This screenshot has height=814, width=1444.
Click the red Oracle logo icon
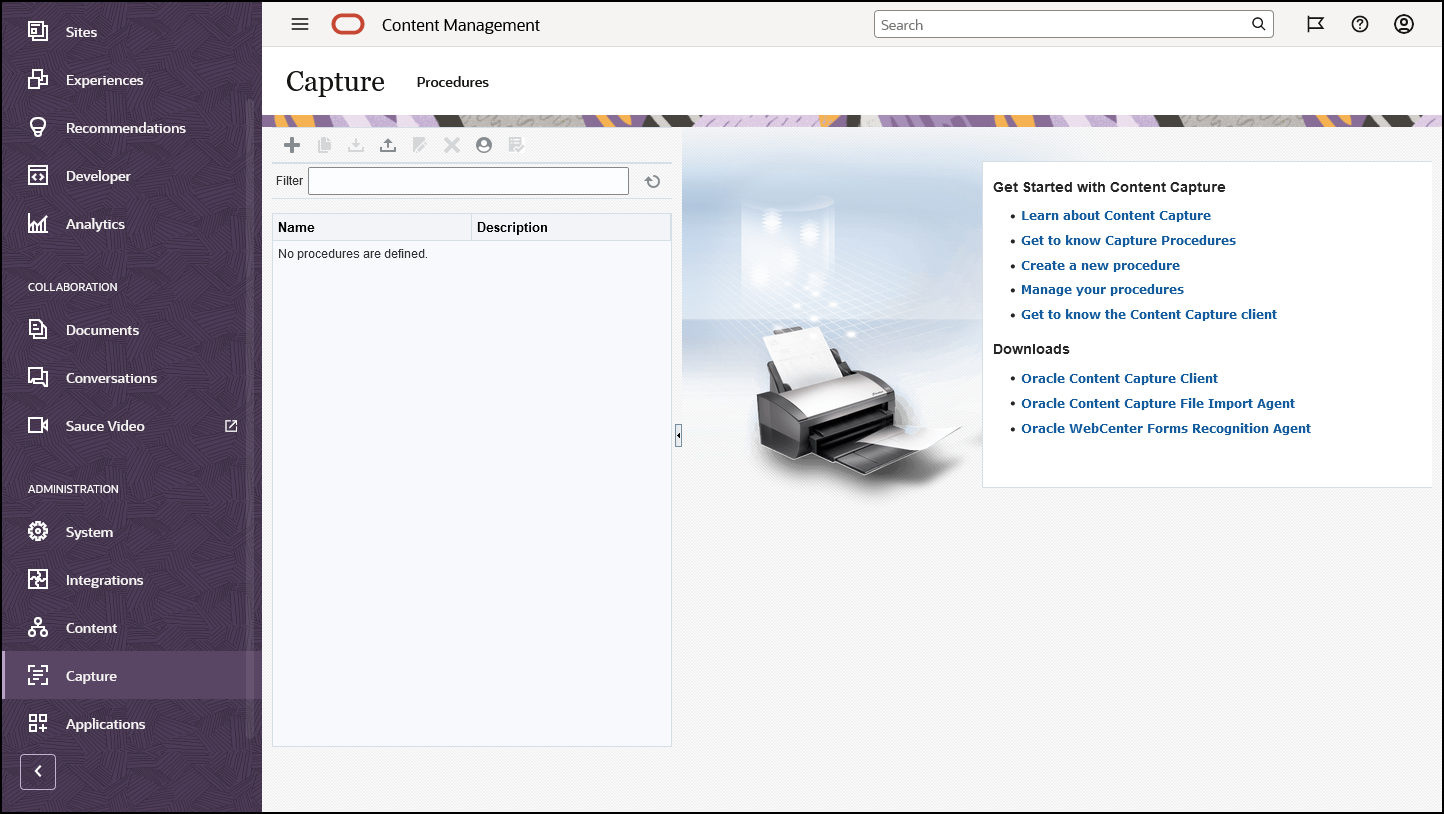[348, 24]
